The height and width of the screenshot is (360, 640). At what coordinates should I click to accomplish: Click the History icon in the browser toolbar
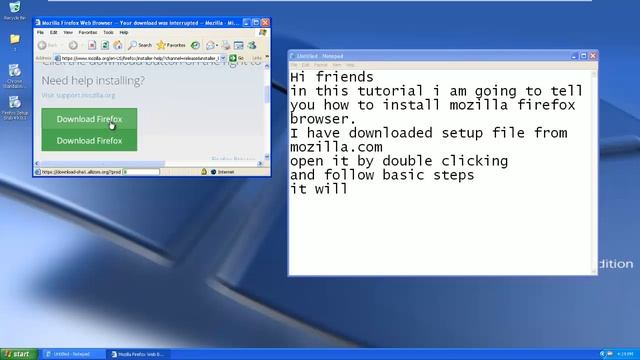point(196,45)
